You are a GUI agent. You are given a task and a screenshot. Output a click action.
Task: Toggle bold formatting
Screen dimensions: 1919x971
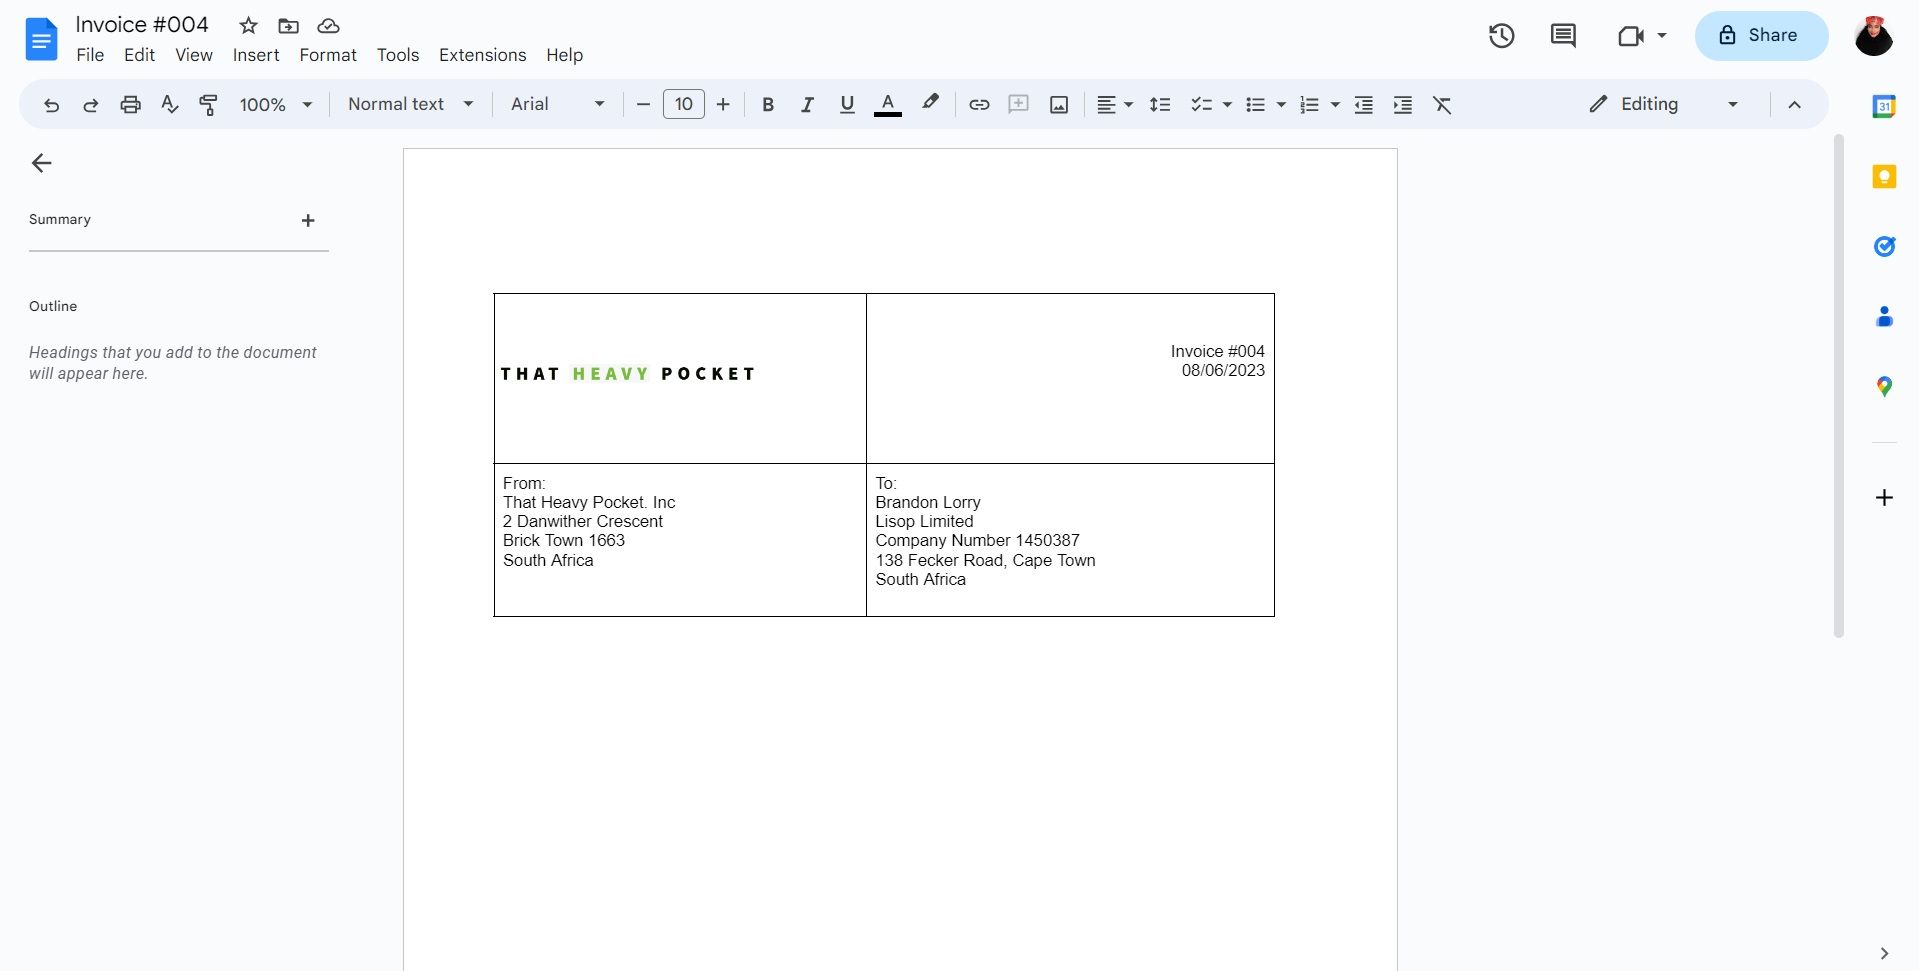point(768,104)
